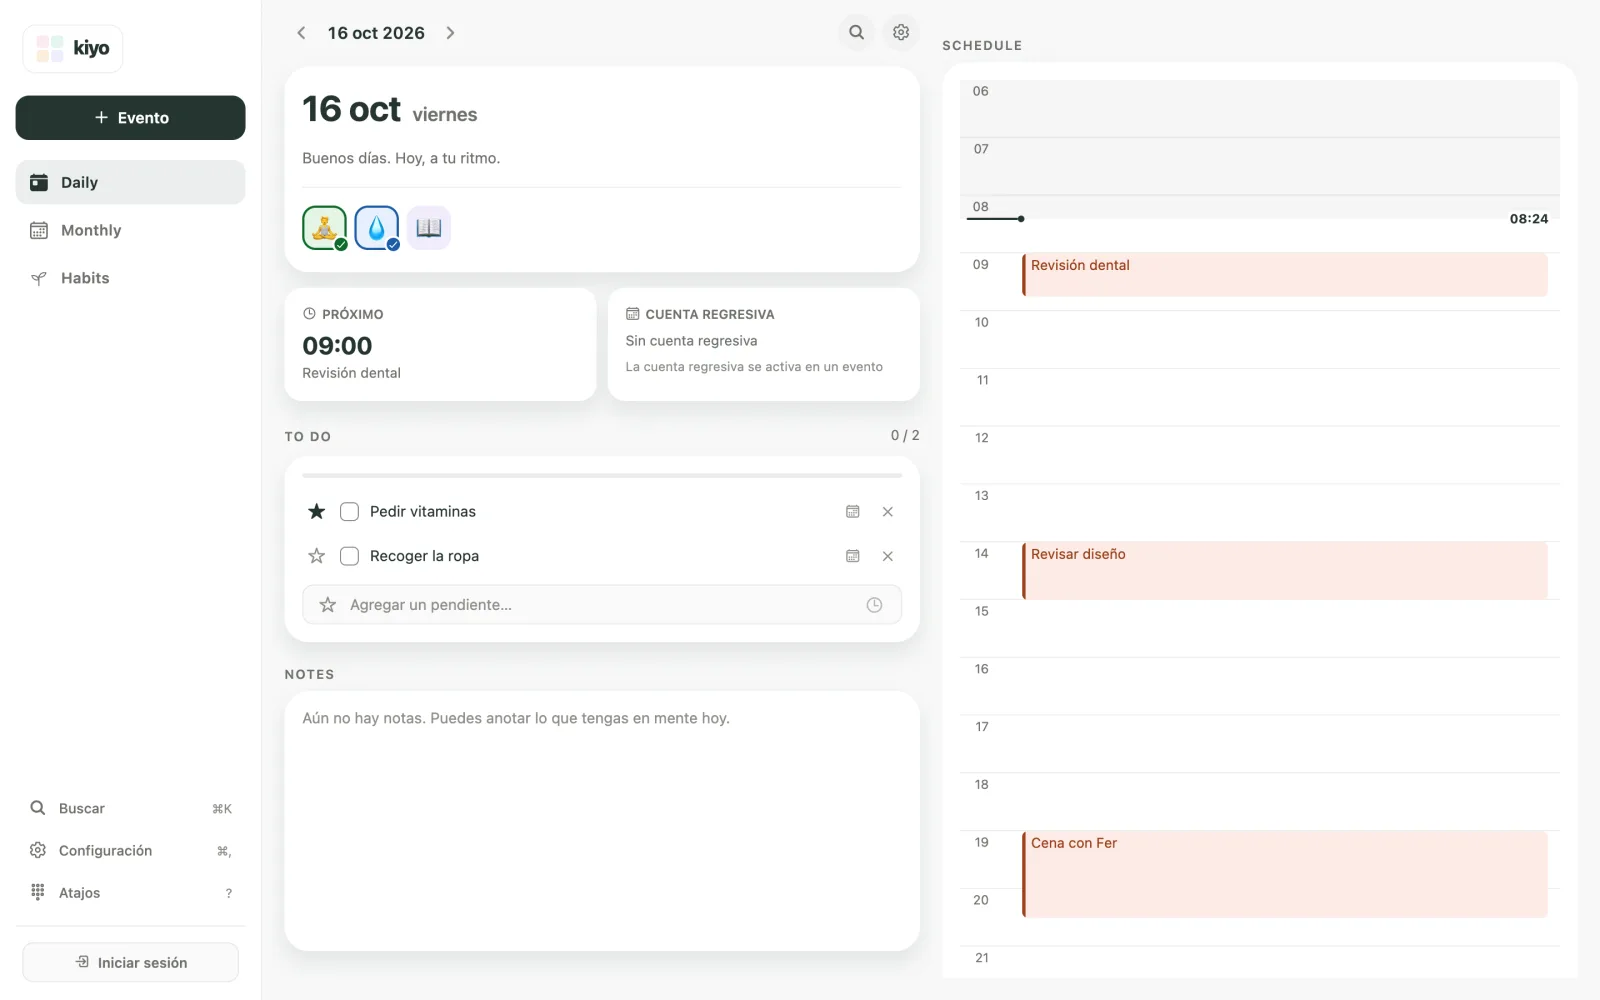Open the Revisar diseño schedule event
Image resolution: width=1600 pixels, height=1000 pixels.
(1285, 571)
